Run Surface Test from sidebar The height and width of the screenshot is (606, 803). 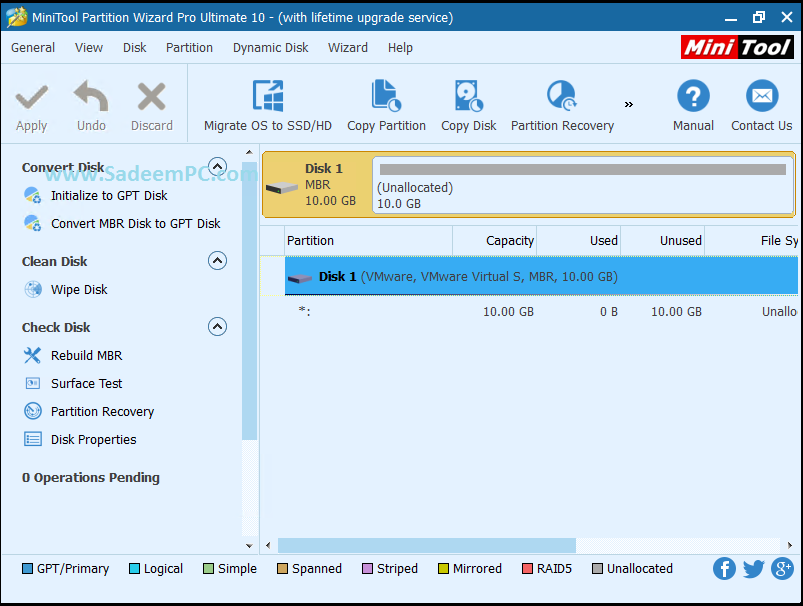pos(87,384)
